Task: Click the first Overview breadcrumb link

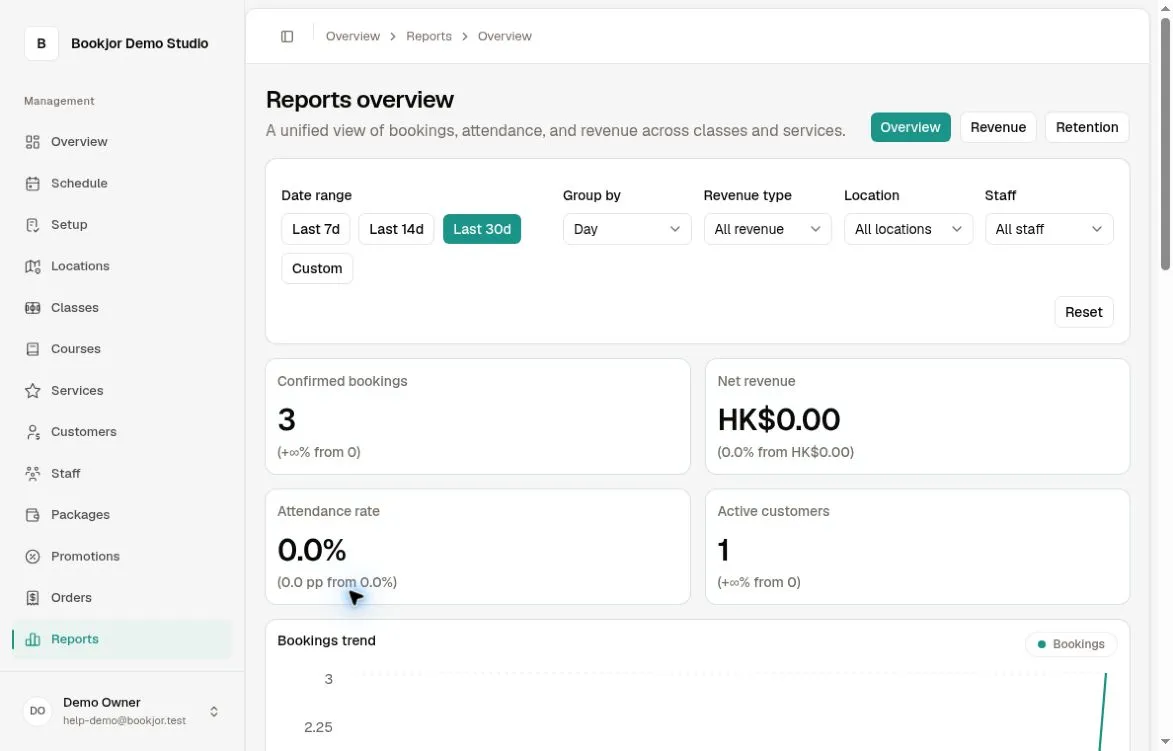Action: [x=353, y=36]
